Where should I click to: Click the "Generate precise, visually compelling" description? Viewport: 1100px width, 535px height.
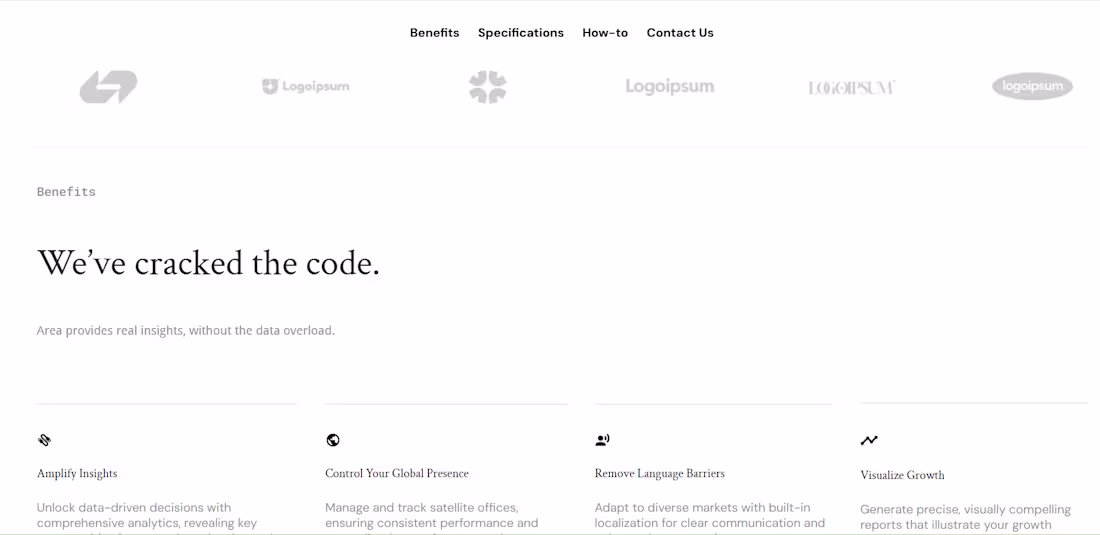(965, 517)
